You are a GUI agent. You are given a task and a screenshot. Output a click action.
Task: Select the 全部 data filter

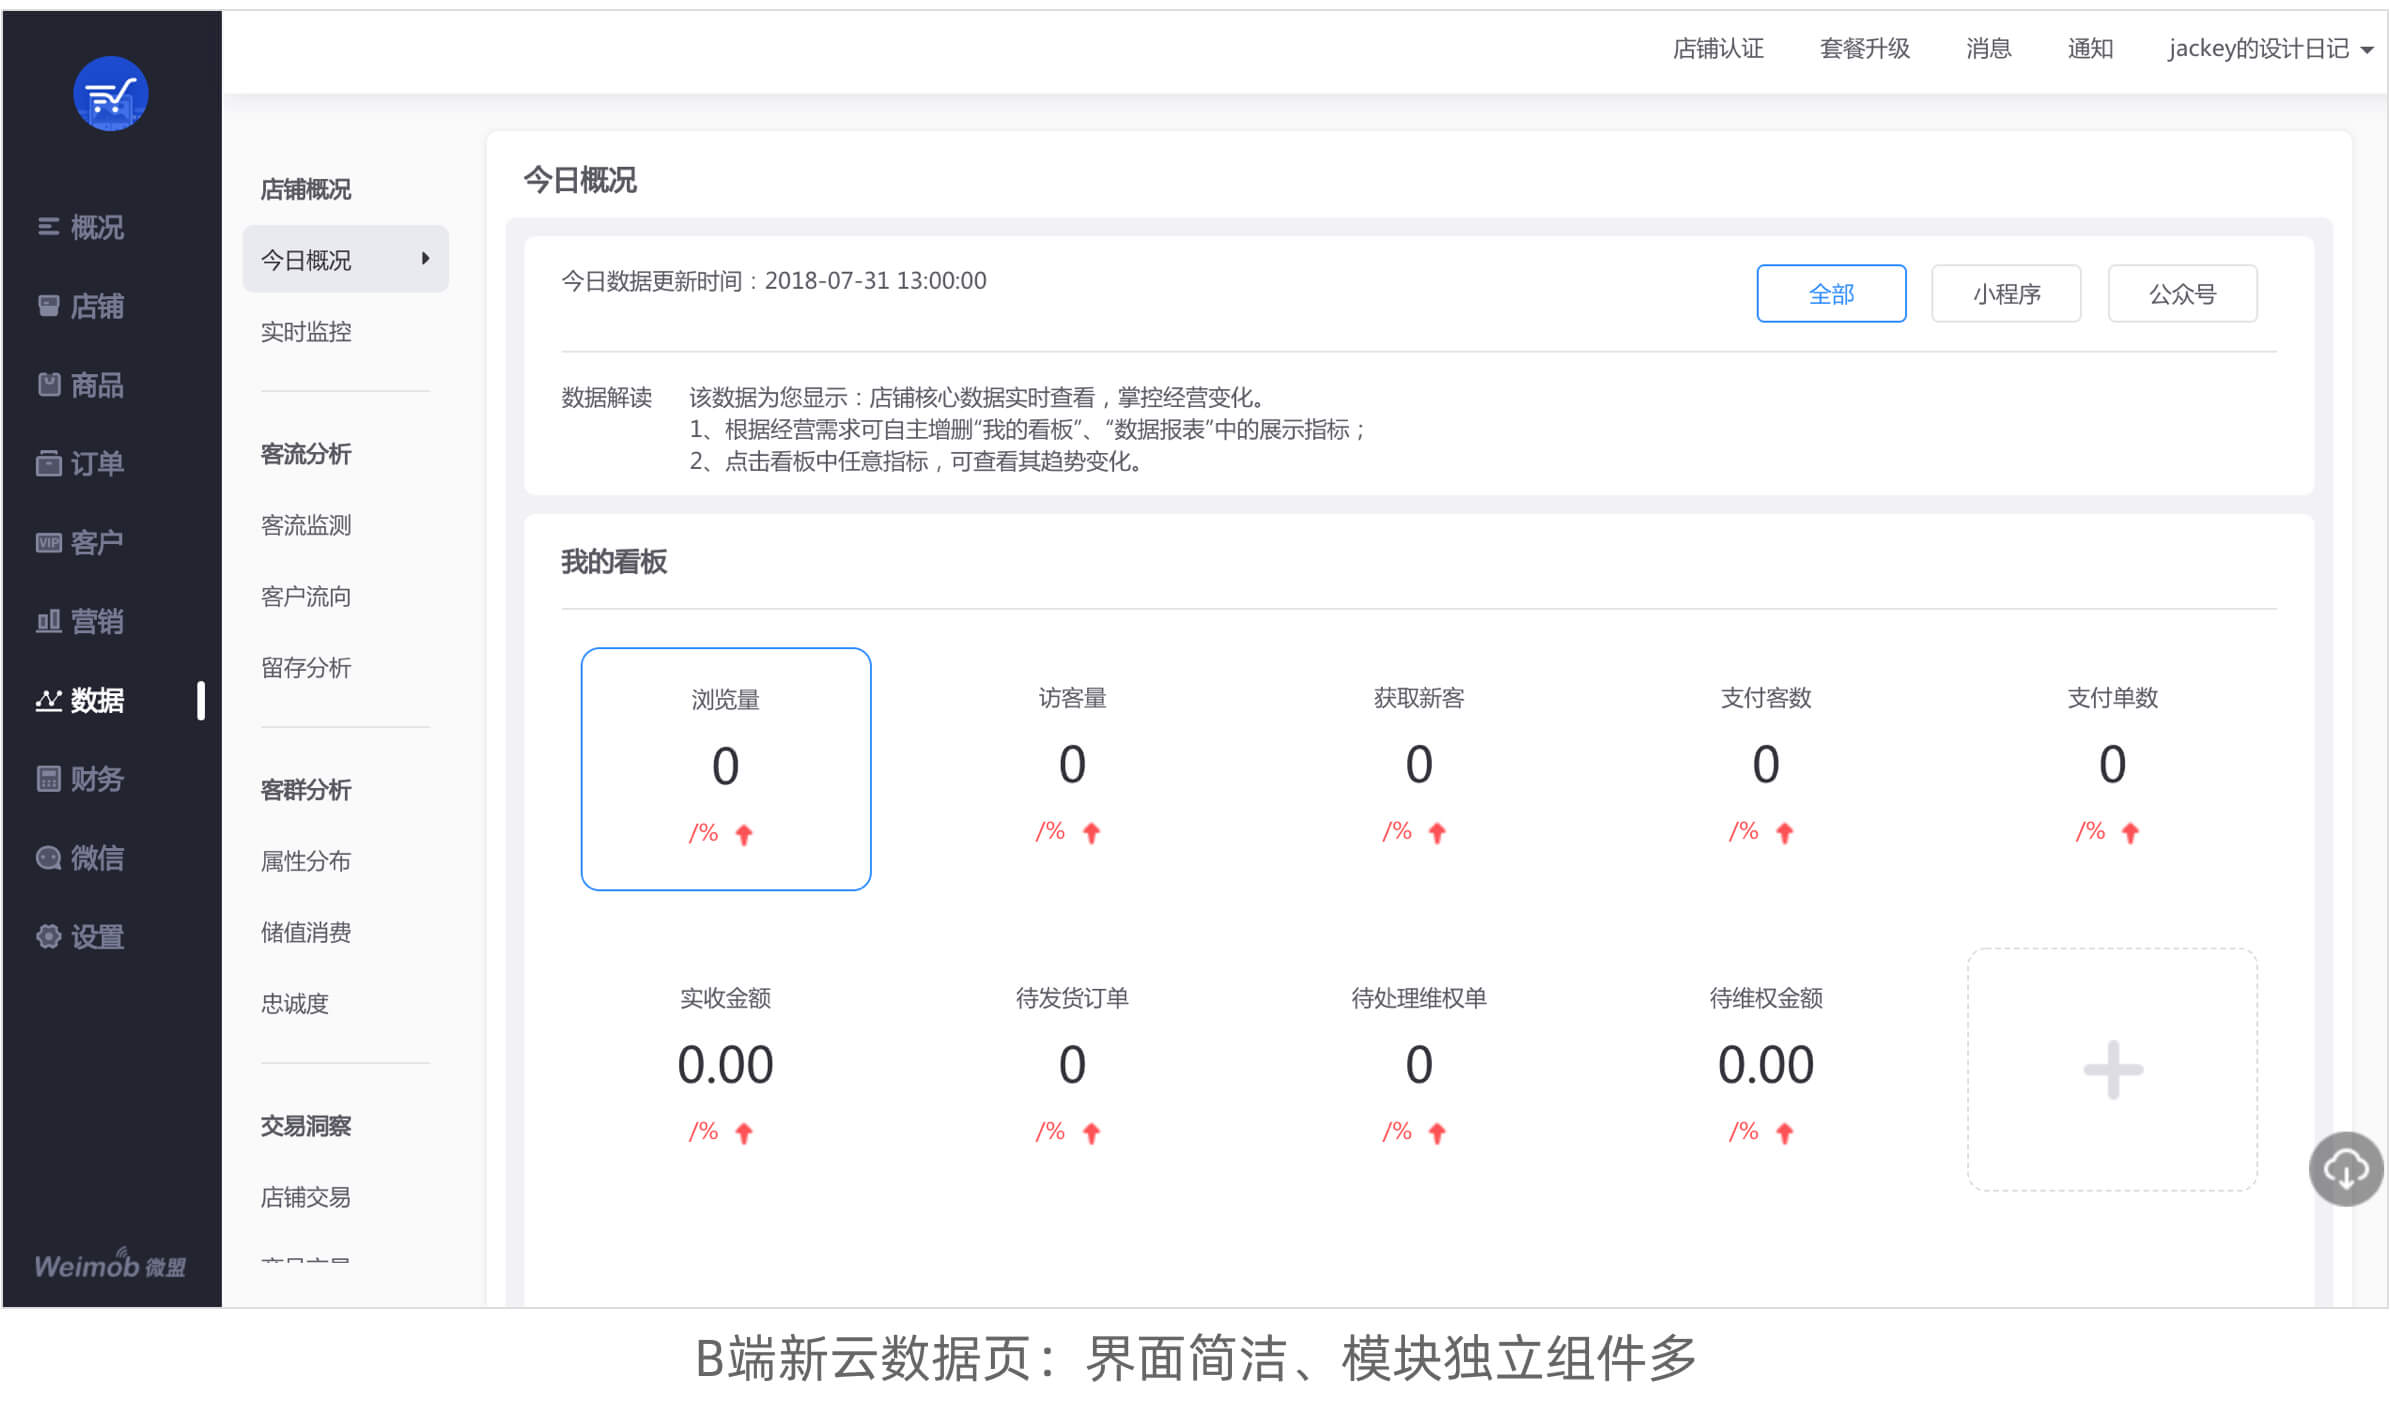pyautogui.click(x=1830, y=294)
